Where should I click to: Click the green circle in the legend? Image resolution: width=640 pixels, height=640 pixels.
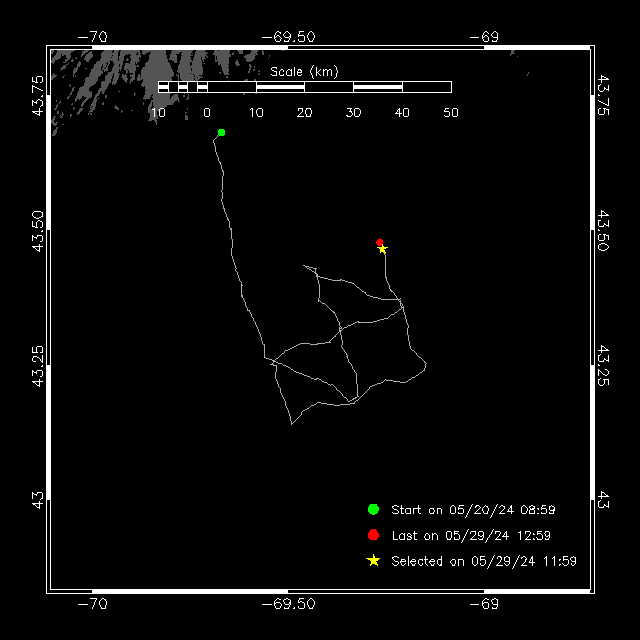(x=373, y=509)
